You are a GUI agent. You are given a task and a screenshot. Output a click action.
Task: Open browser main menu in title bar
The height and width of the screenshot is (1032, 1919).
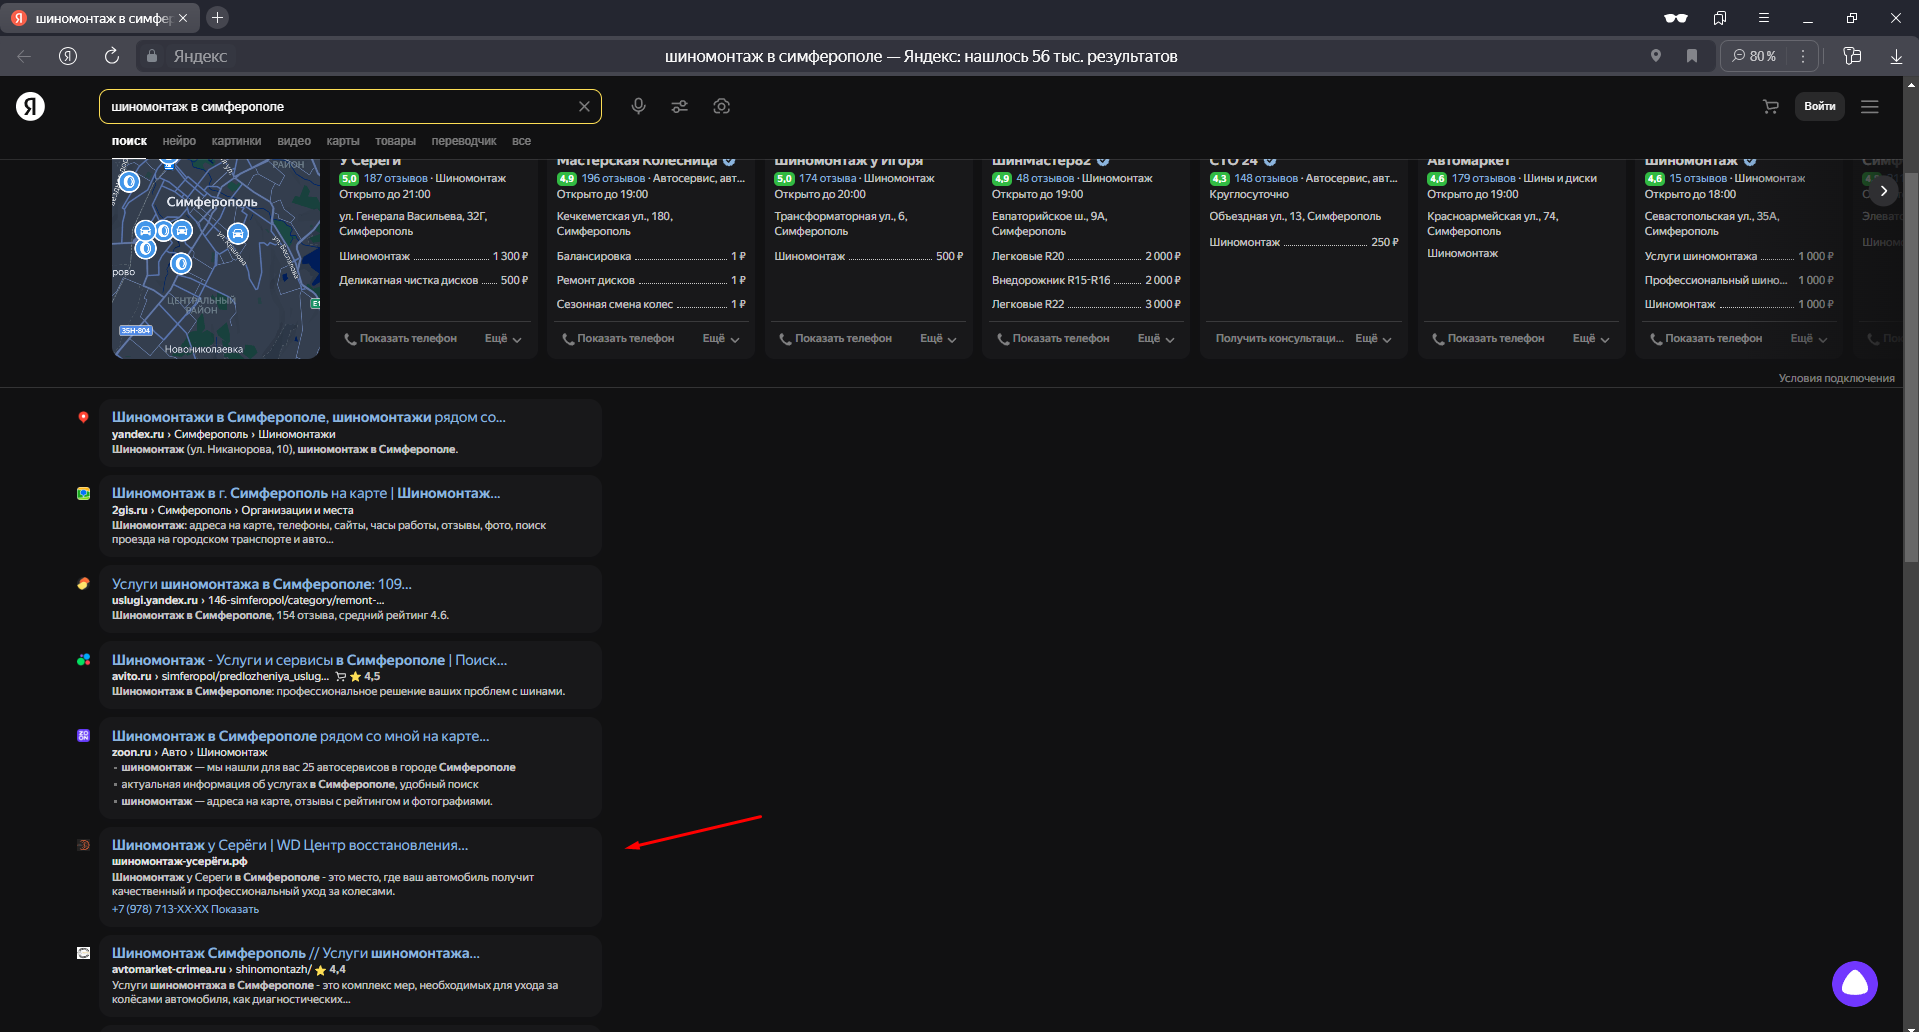pos(1764,18)
